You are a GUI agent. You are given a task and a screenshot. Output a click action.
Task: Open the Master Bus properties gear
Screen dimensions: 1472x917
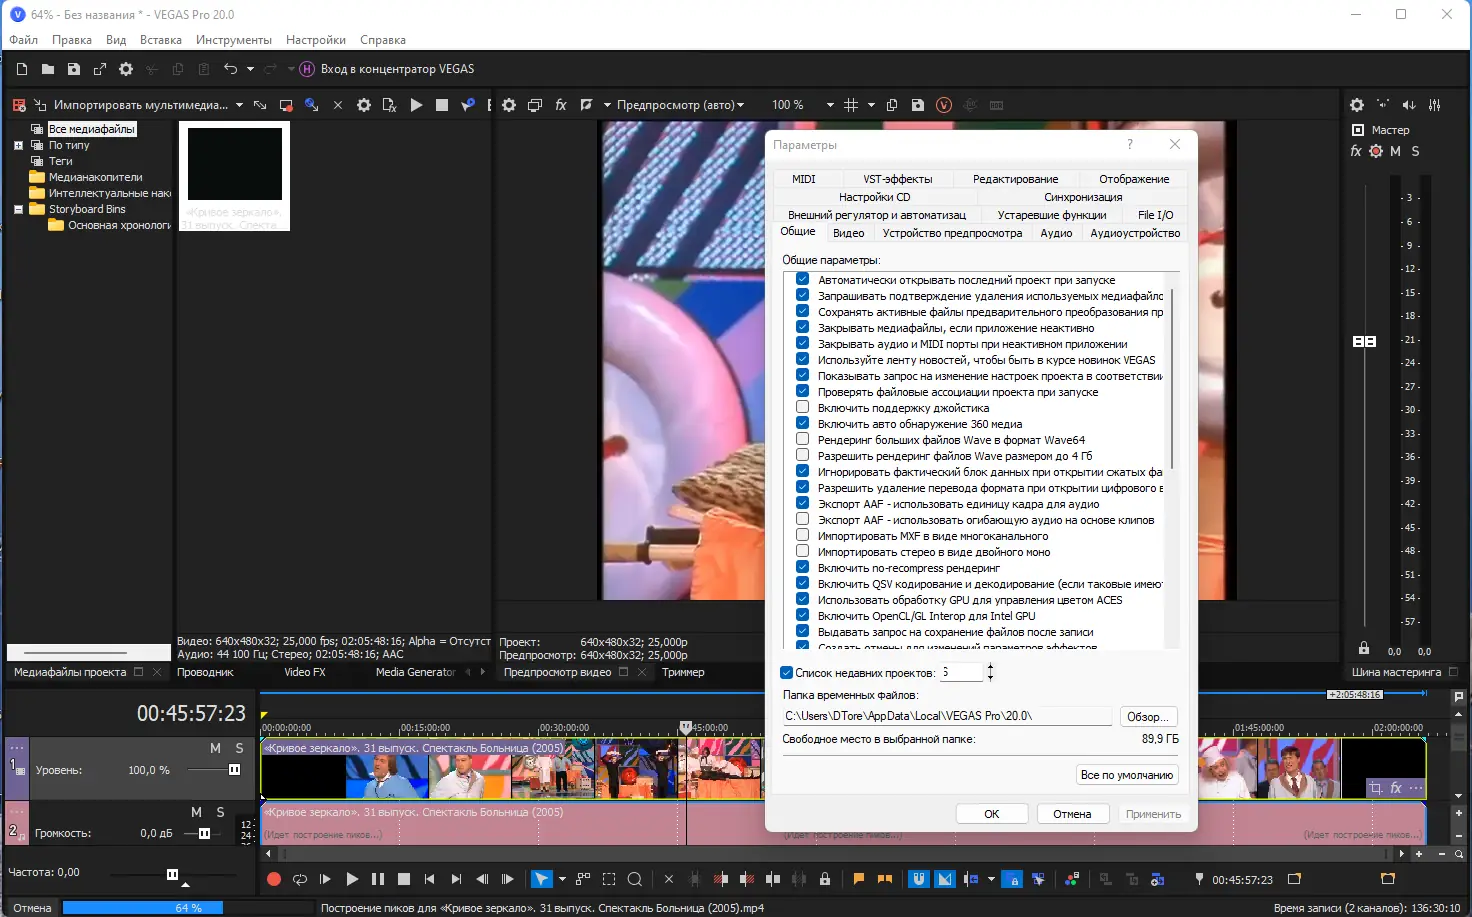pyautogui.click(x=1357, y=105)
